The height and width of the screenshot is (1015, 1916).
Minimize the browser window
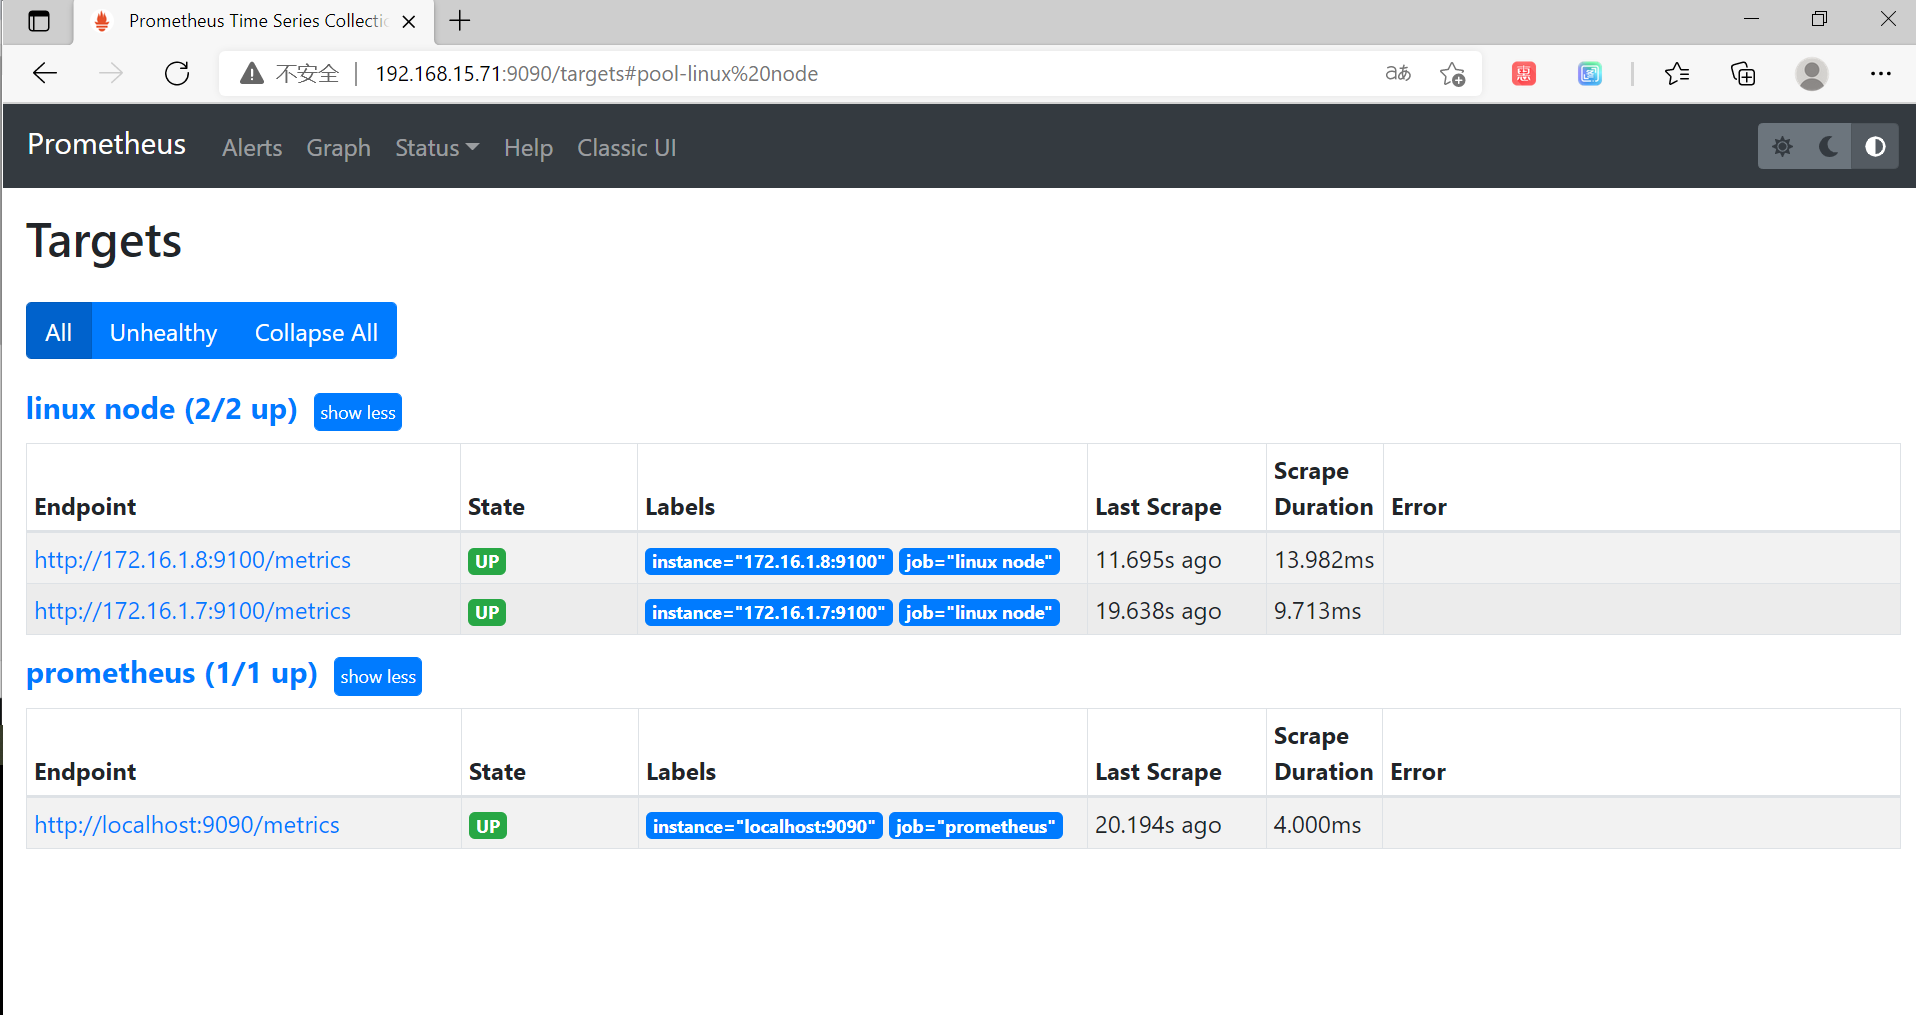point(1751,19)
